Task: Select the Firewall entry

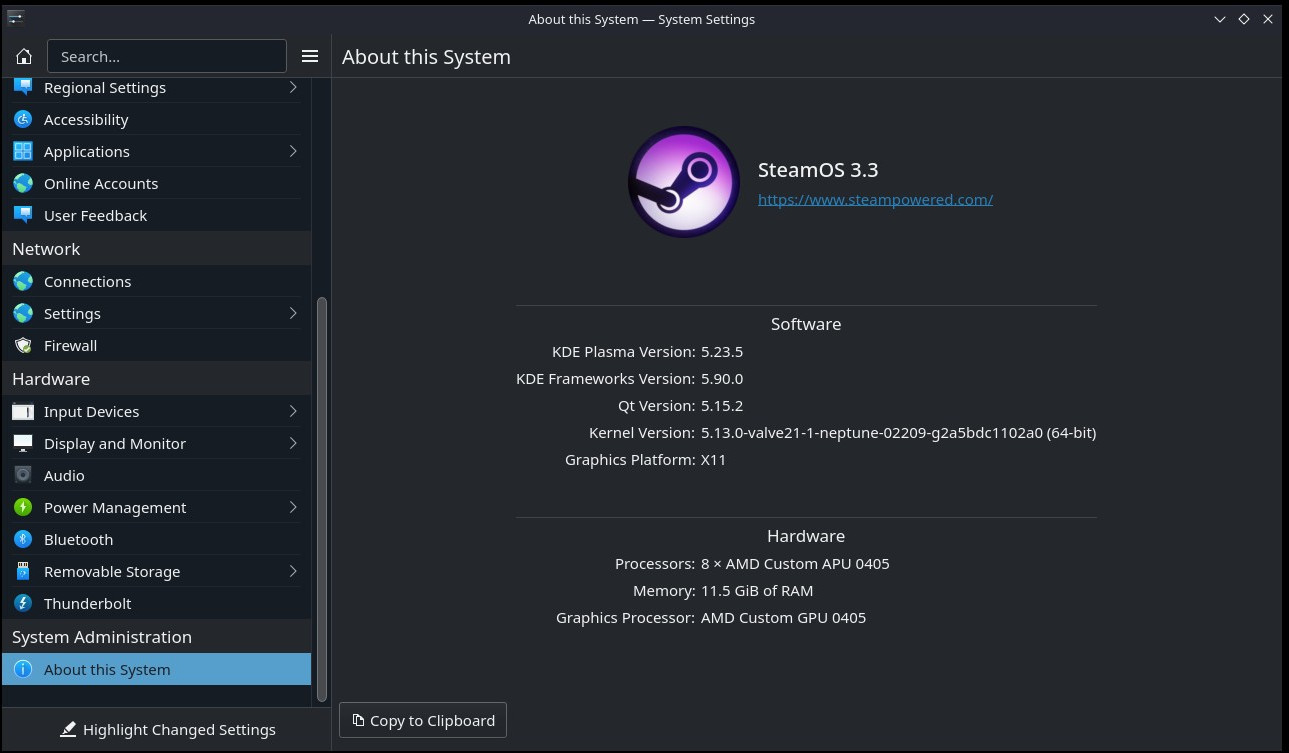Action: [156, 345]
